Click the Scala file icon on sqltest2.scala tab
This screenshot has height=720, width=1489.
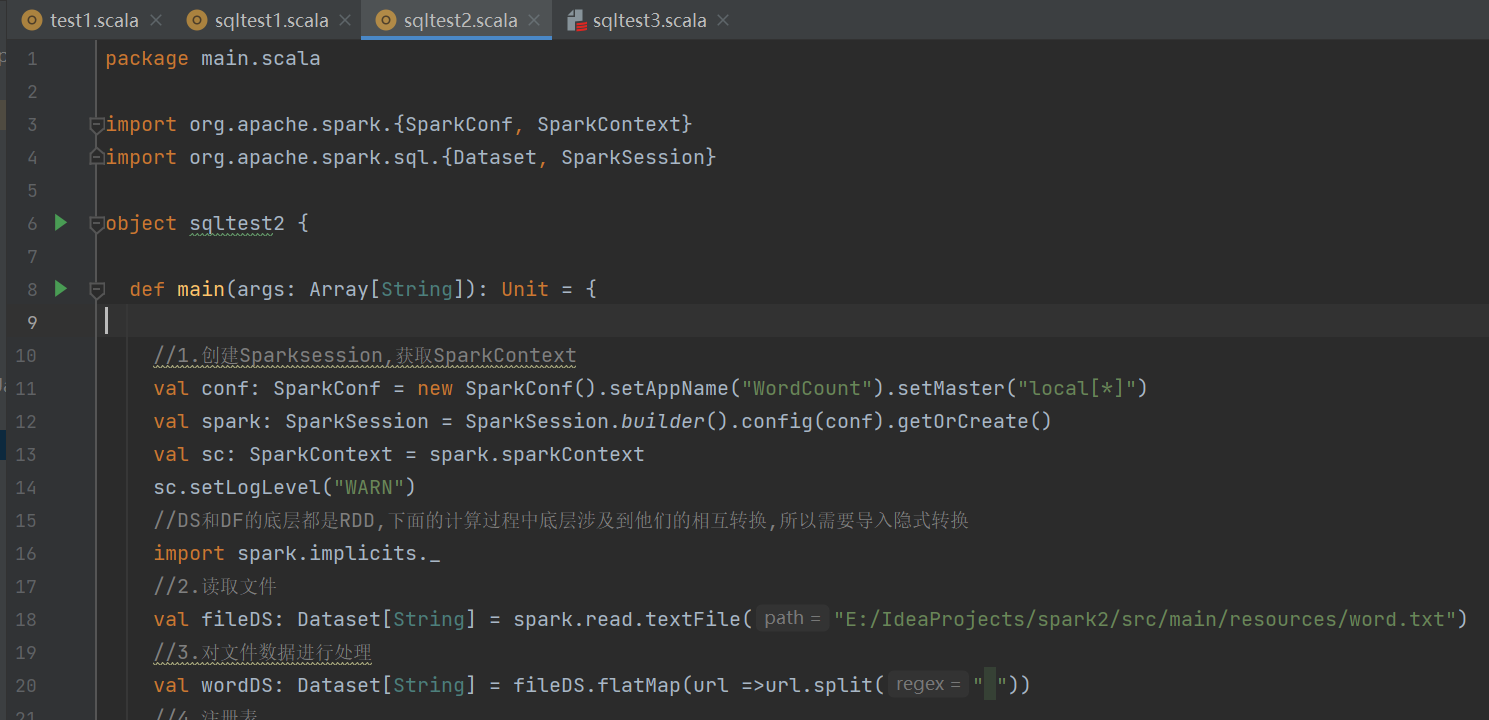click(386, 20)
